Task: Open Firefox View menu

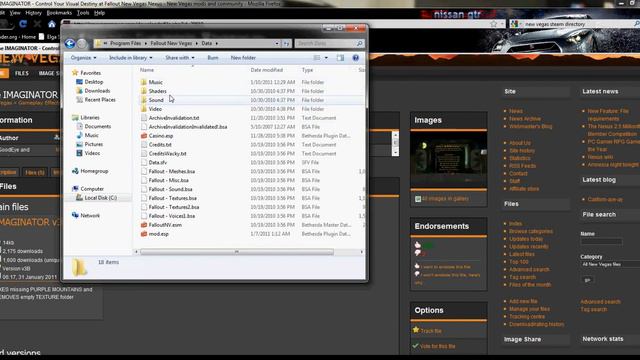Action: pyautogui.click(x=15, y=13)
